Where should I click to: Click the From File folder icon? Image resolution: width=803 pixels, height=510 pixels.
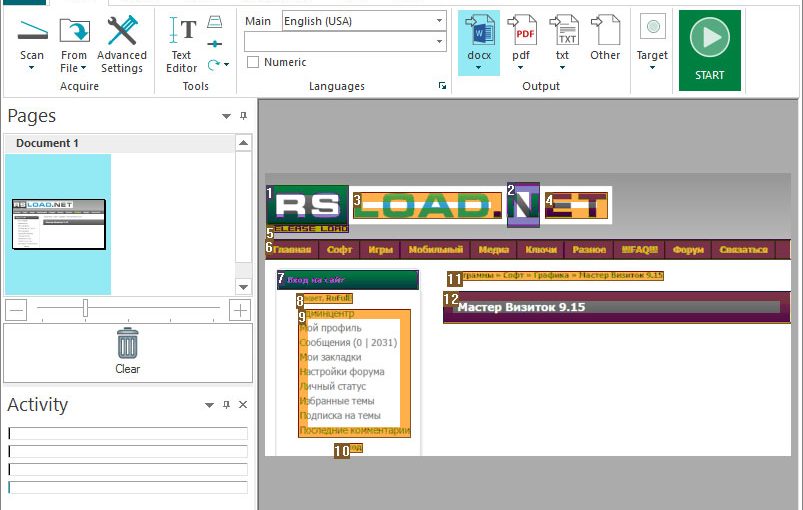click(x=75, y=30)
